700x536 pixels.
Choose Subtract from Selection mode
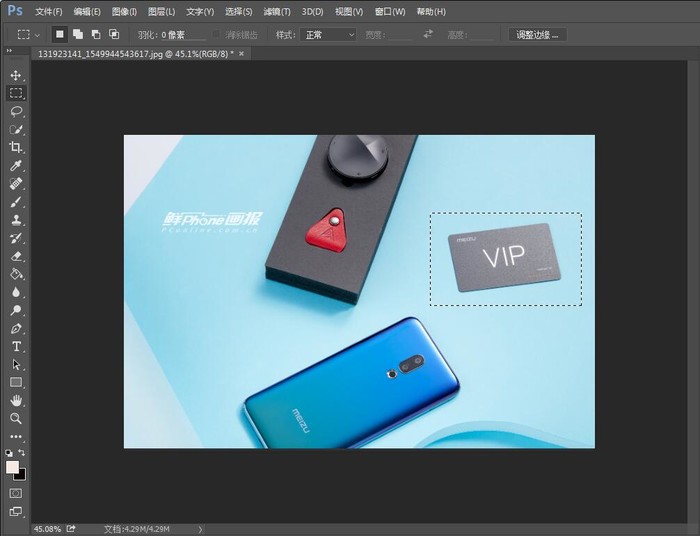coord(96,34)
